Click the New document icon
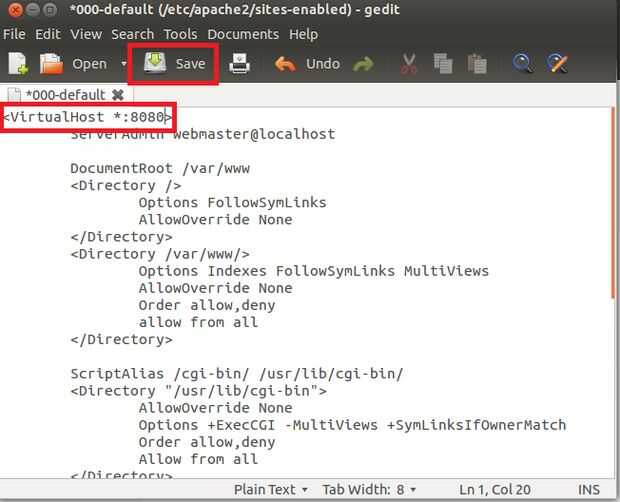This screenshot has height=502, width=620. coord(18,64)
